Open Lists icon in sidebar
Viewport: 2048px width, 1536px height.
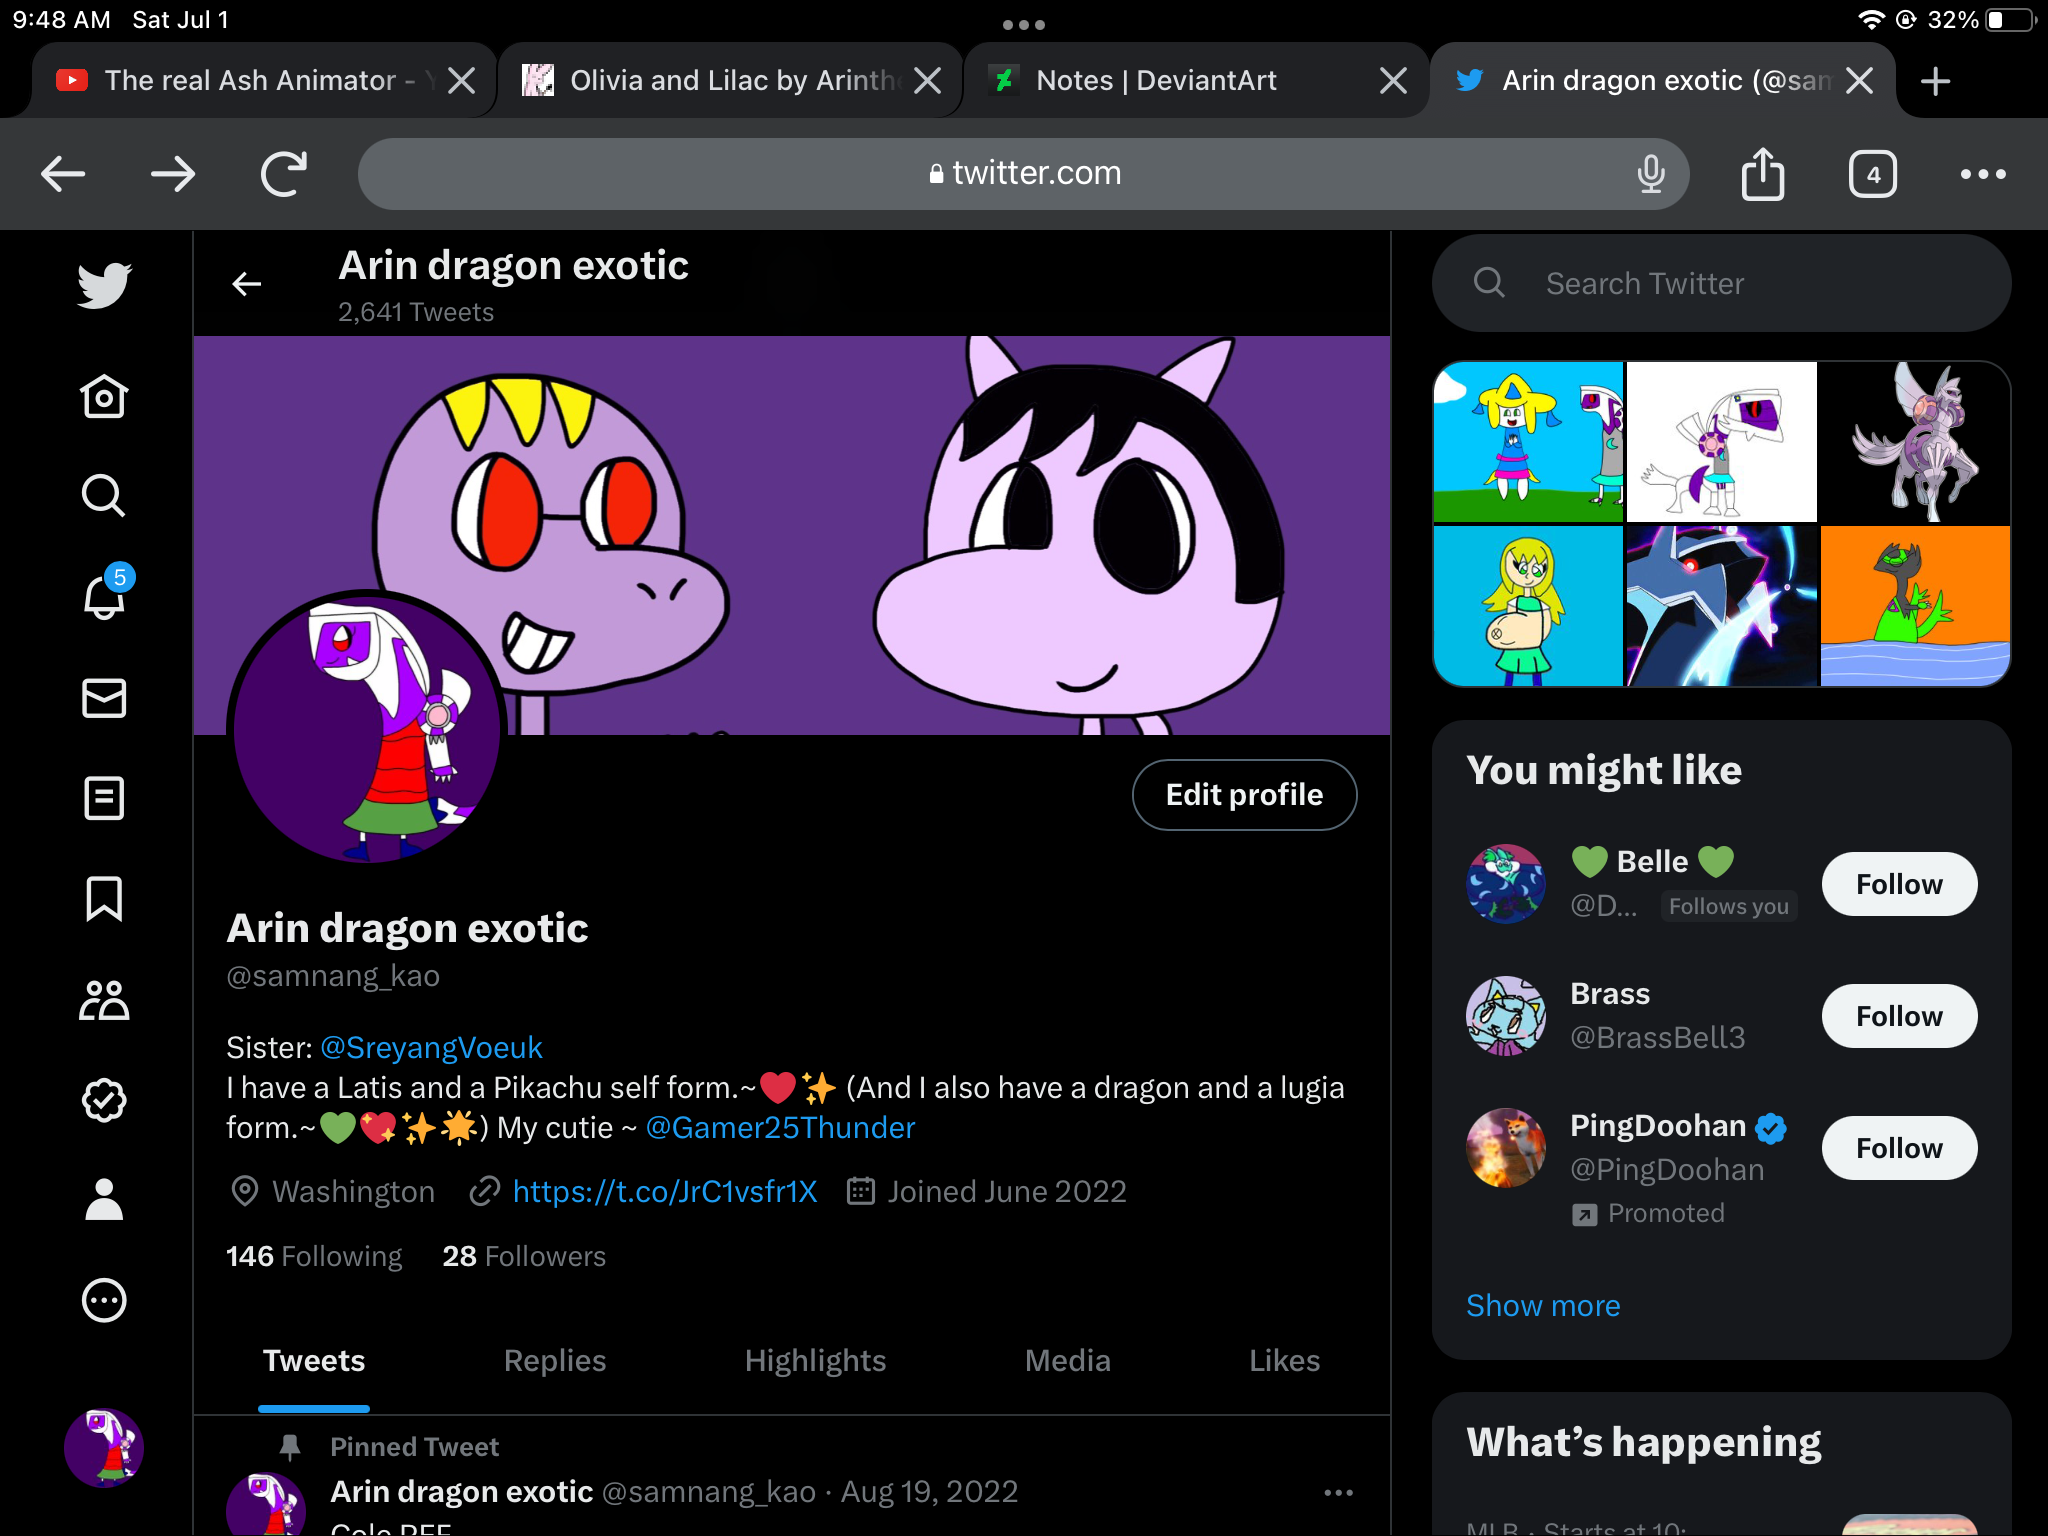(104, 798)
